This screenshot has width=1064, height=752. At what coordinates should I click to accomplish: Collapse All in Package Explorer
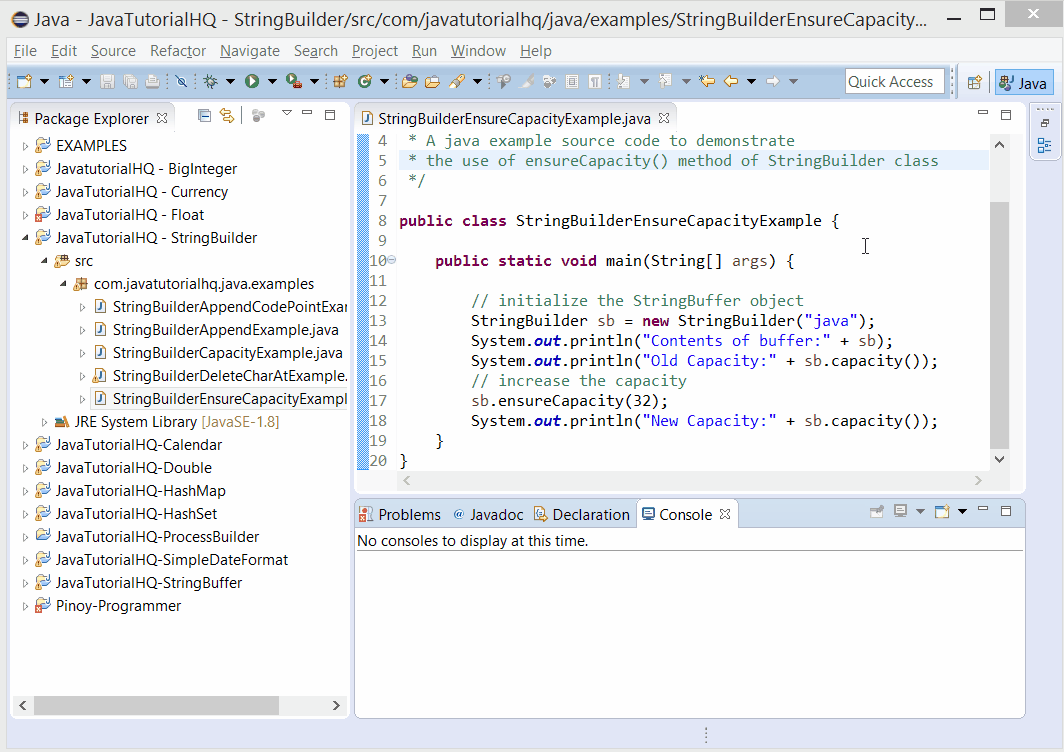pyautogui.click(x=205, y=116)
